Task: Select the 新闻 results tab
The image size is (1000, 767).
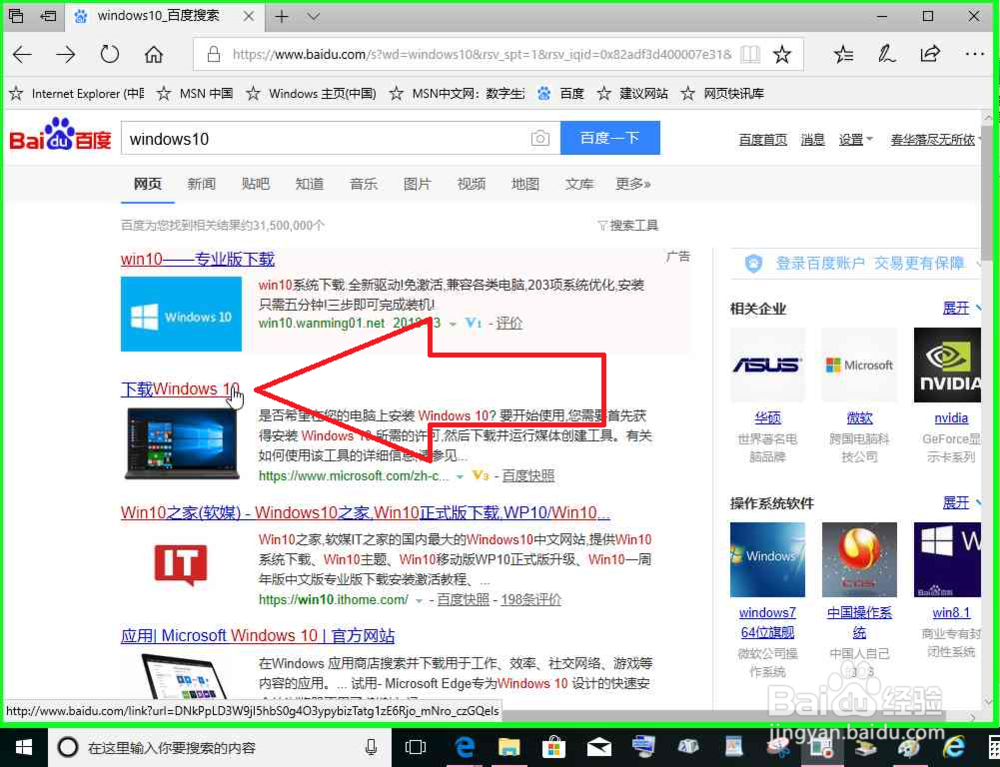Action: click(201, 184)
